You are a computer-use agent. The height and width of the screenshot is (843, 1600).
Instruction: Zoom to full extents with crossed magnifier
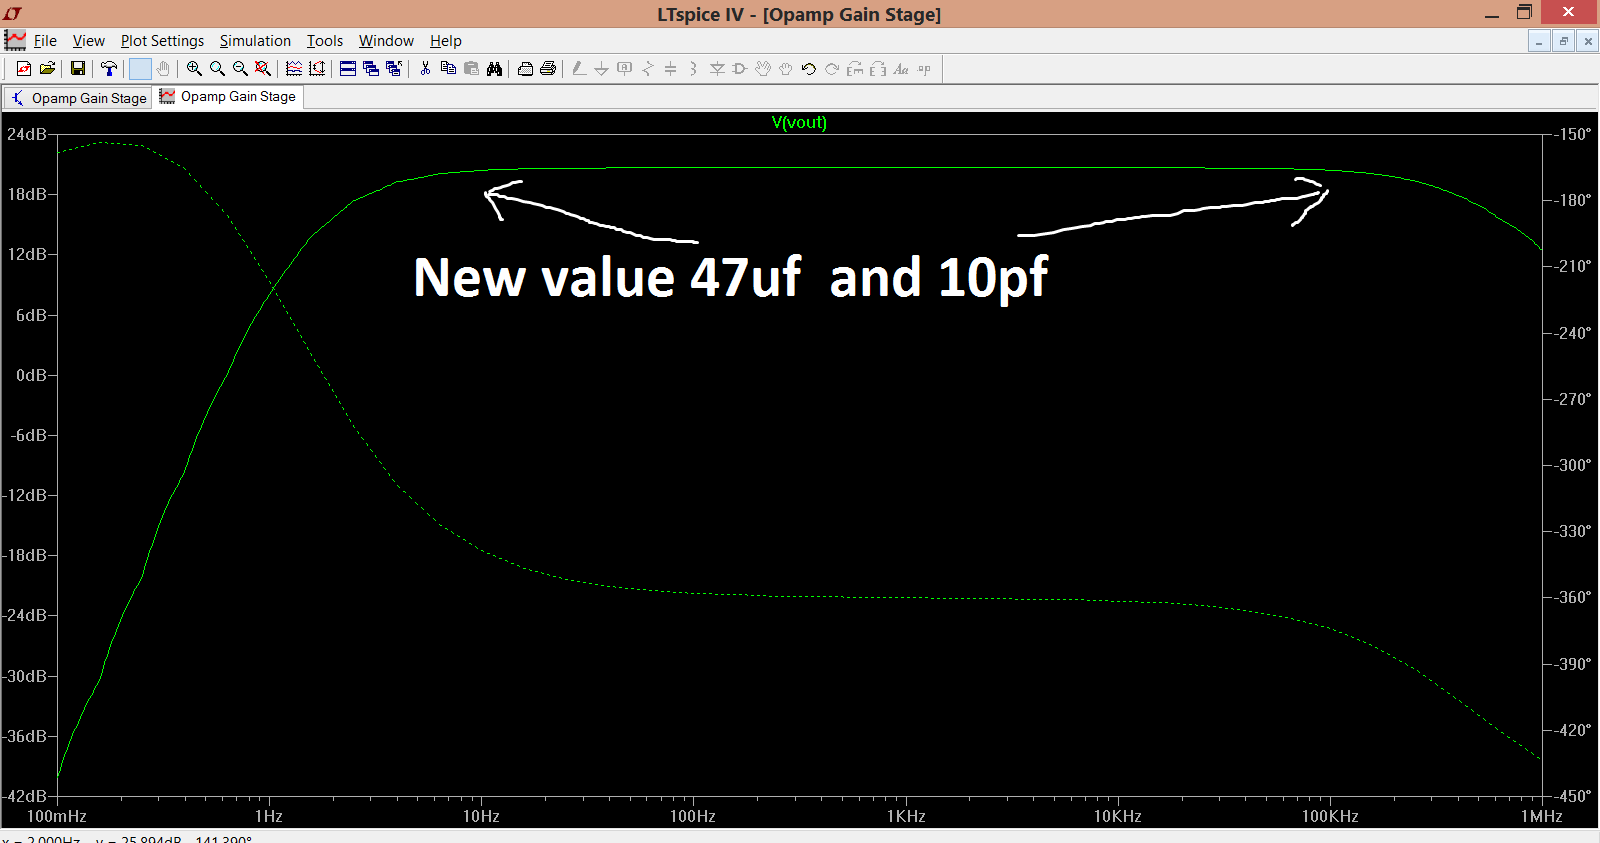click(262, 68)
